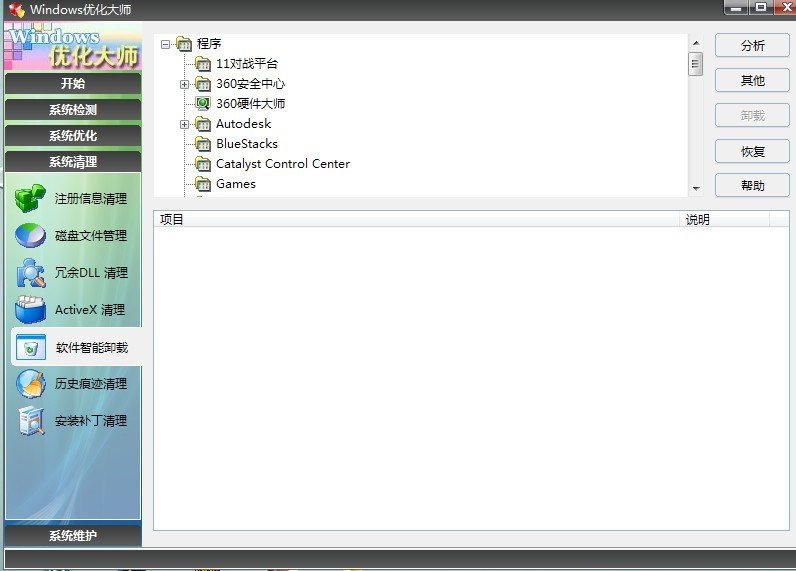Click the tree scrollbar up arrow

pos(696,43)
